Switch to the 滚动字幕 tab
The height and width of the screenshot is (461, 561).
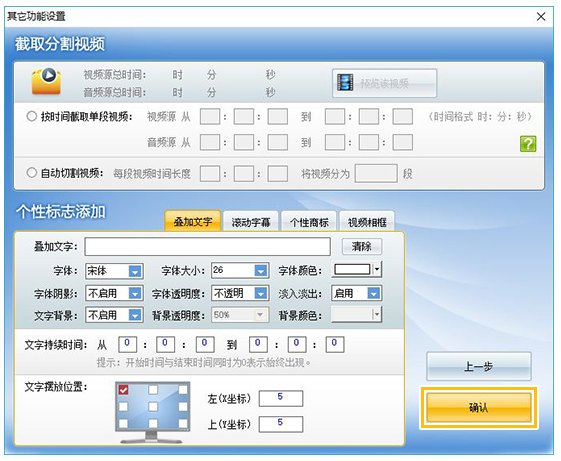coord(251,222)
